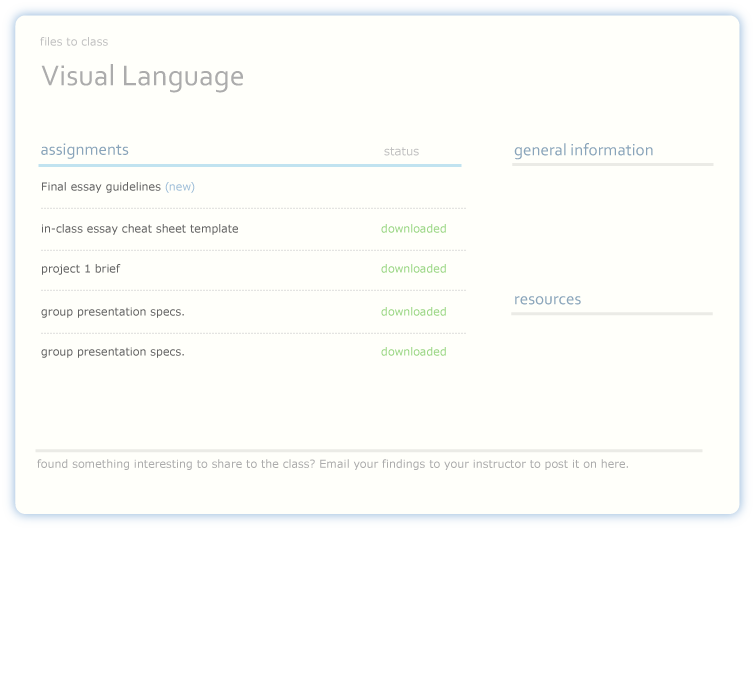Screen dimensions: 755x683
Task: Click the (new) tag beside Final essay guidelines
Action: (x=180, y=187)
